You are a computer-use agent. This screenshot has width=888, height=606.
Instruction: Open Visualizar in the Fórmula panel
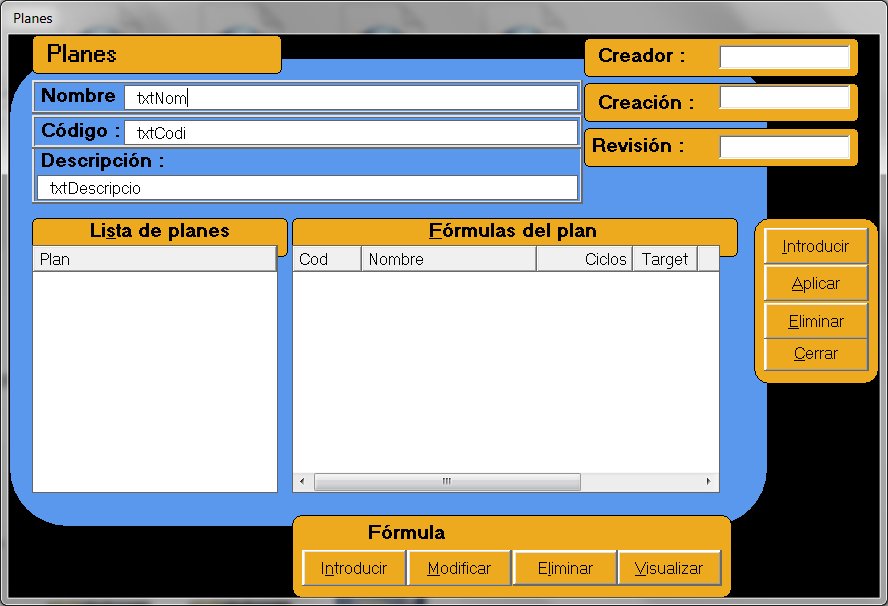click(669, 569)
